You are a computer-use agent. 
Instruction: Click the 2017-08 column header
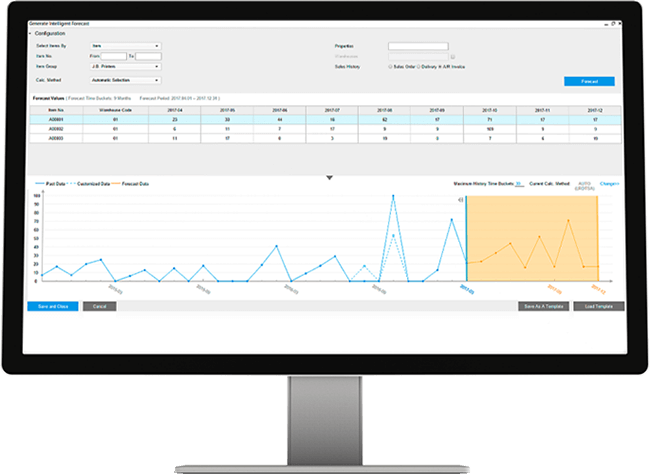385,110
